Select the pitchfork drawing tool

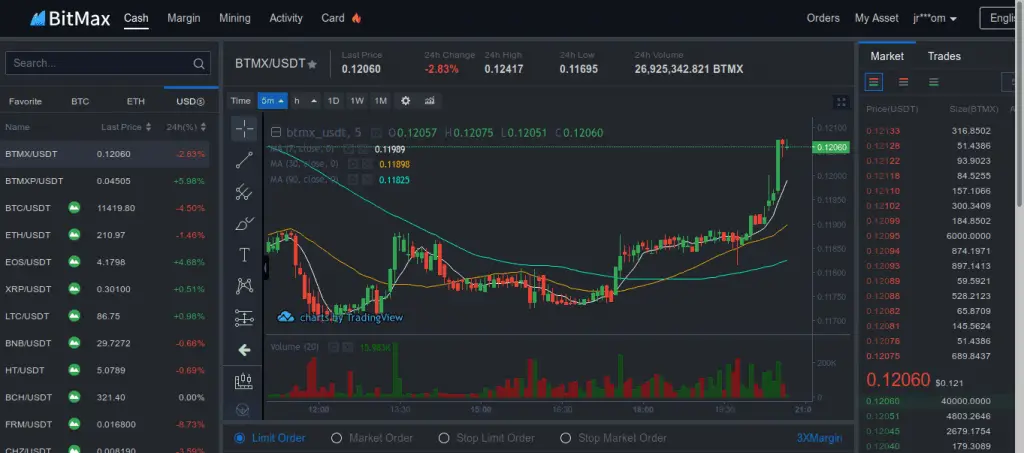click(x=244, y=192)
